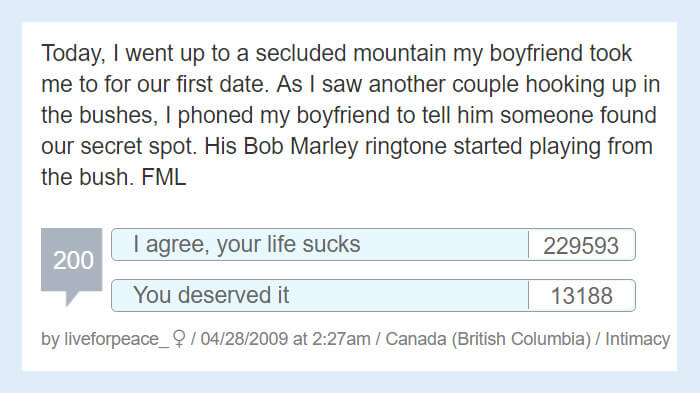This screenshot has height=393, width=700.
Task: Open the 200 comments speech bubble
Action: 71,260
